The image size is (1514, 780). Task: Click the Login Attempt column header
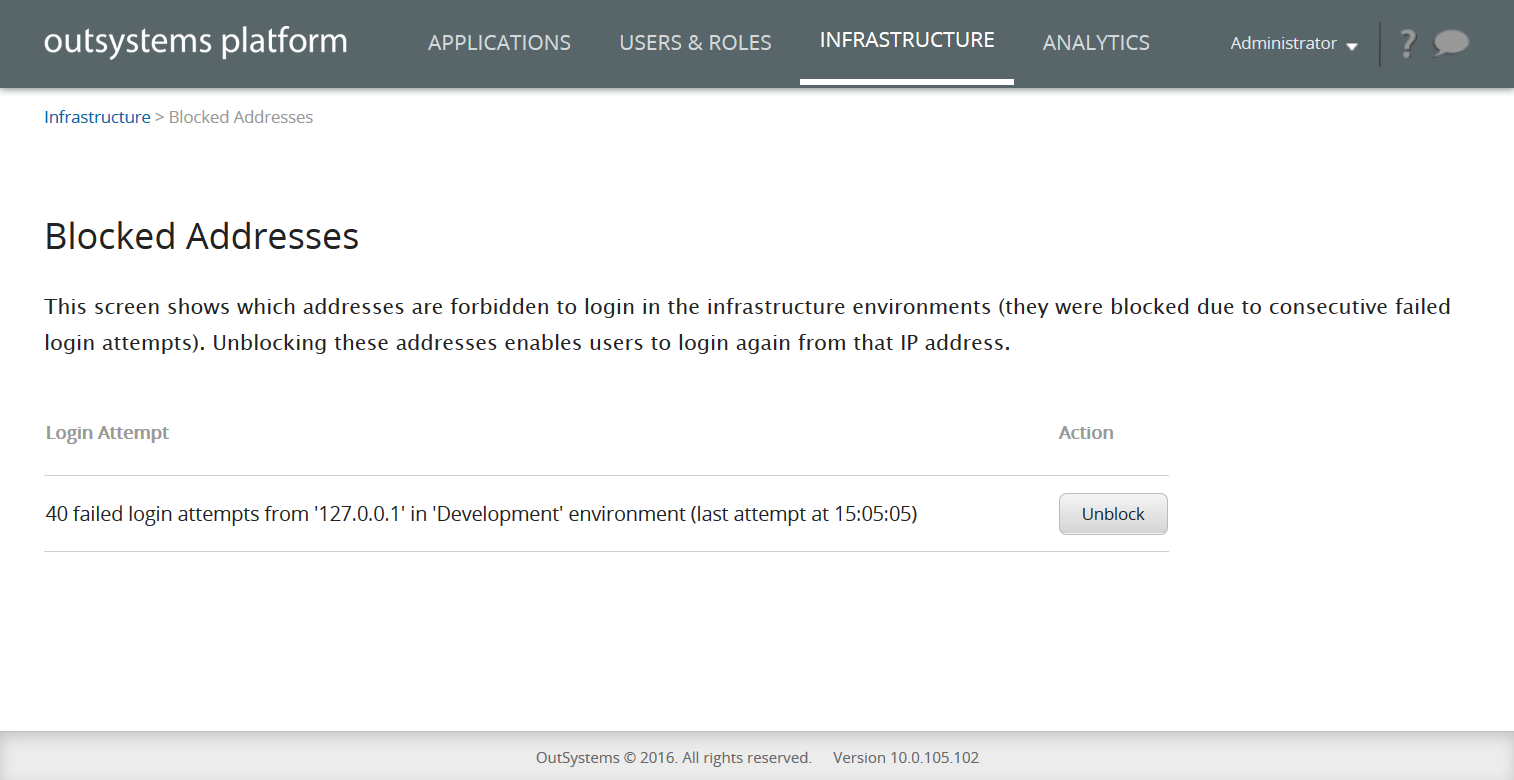[x=107, y=432]
